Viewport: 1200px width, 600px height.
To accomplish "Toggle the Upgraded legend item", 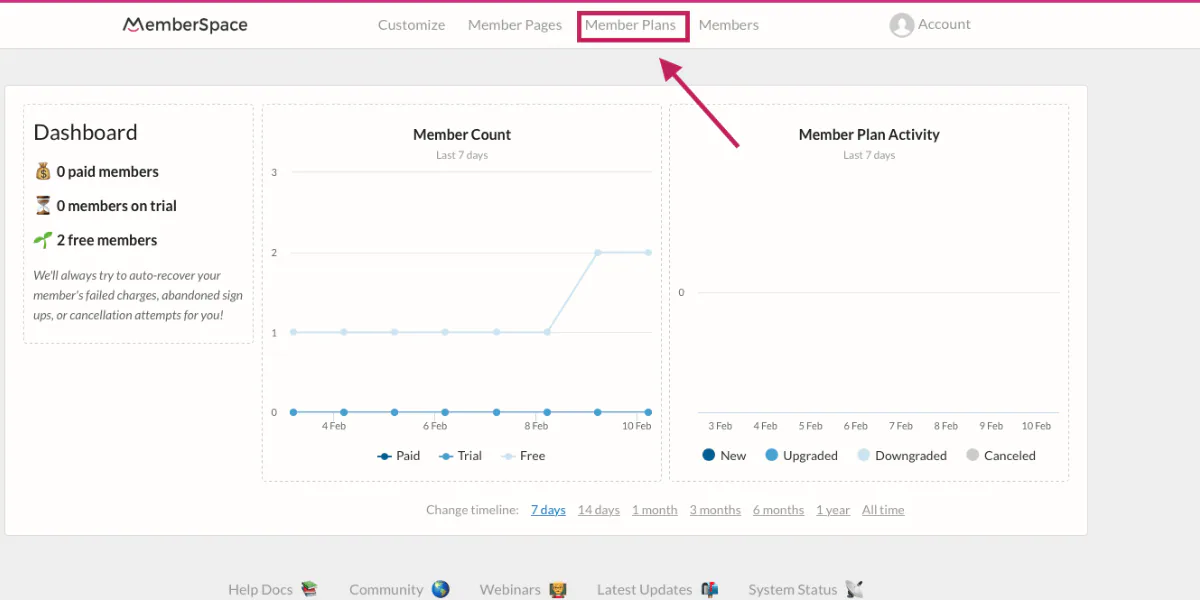I will tap(801, 455).
